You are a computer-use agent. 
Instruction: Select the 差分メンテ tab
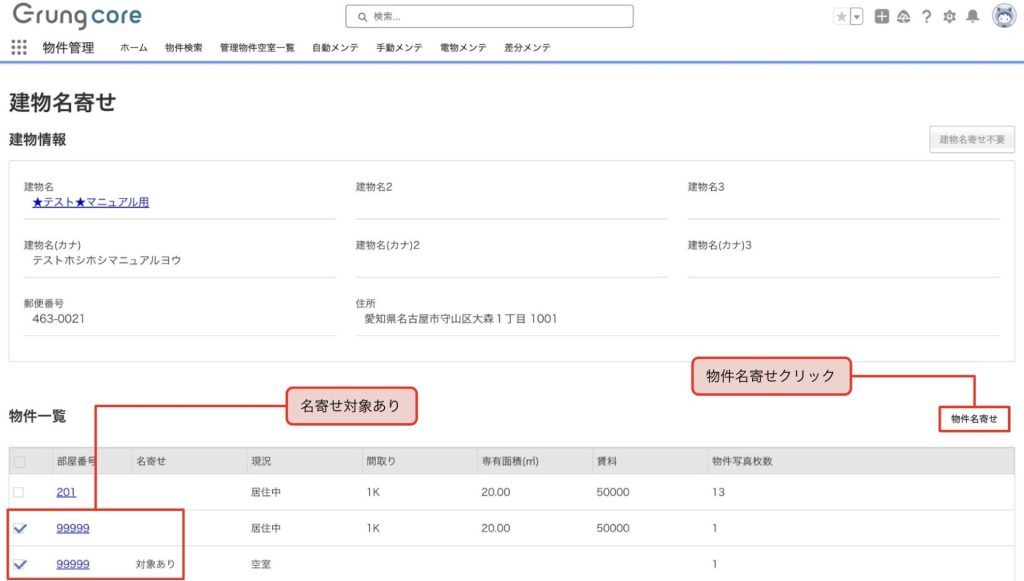coord(527,48)
